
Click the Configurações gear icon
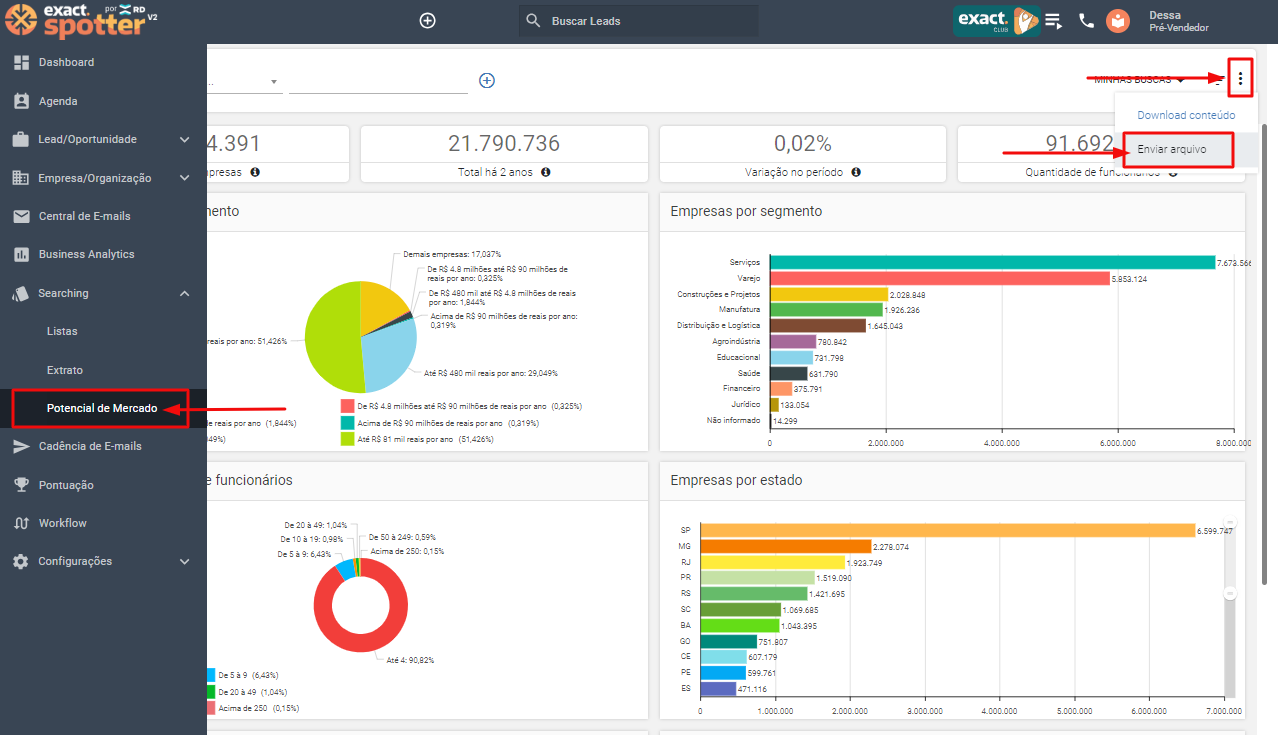coord(21,561)
